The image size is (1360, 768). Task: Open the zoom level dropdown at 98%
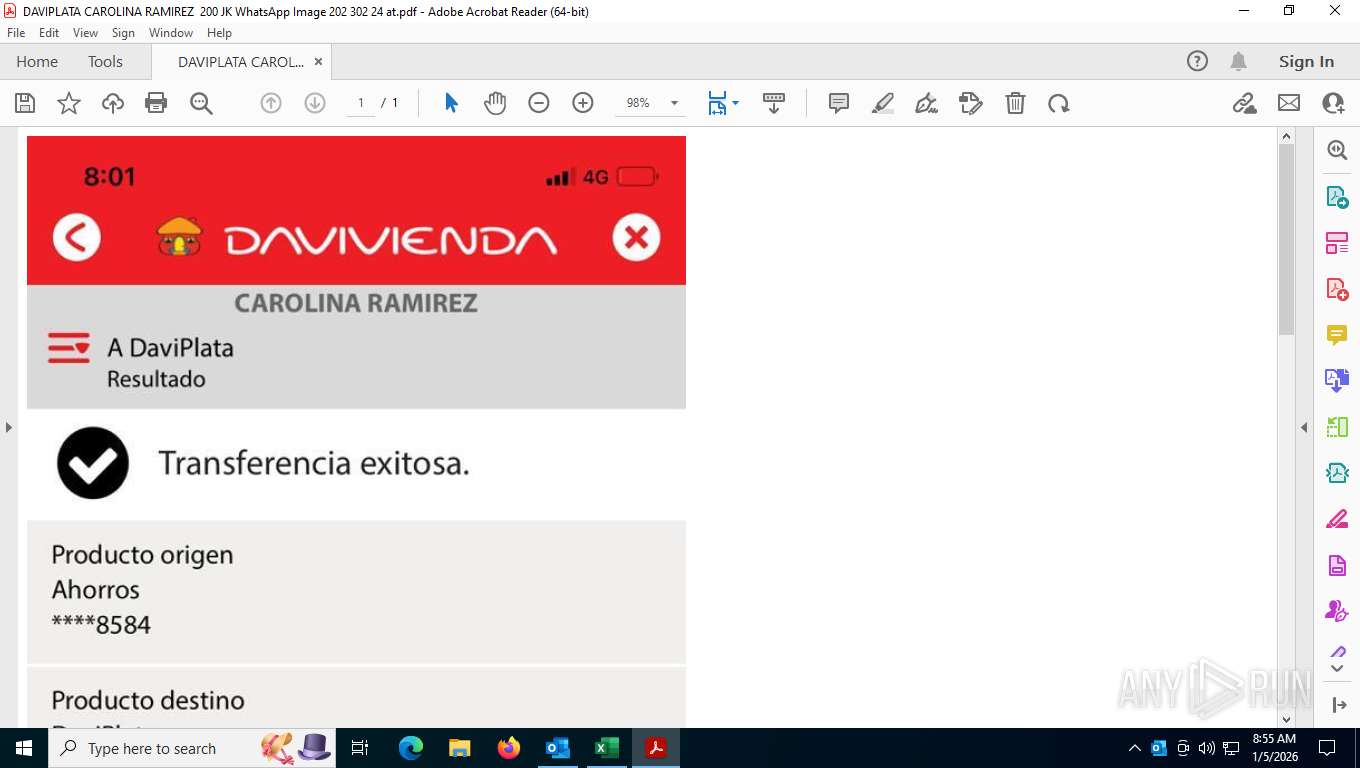(x=674, y=103)
